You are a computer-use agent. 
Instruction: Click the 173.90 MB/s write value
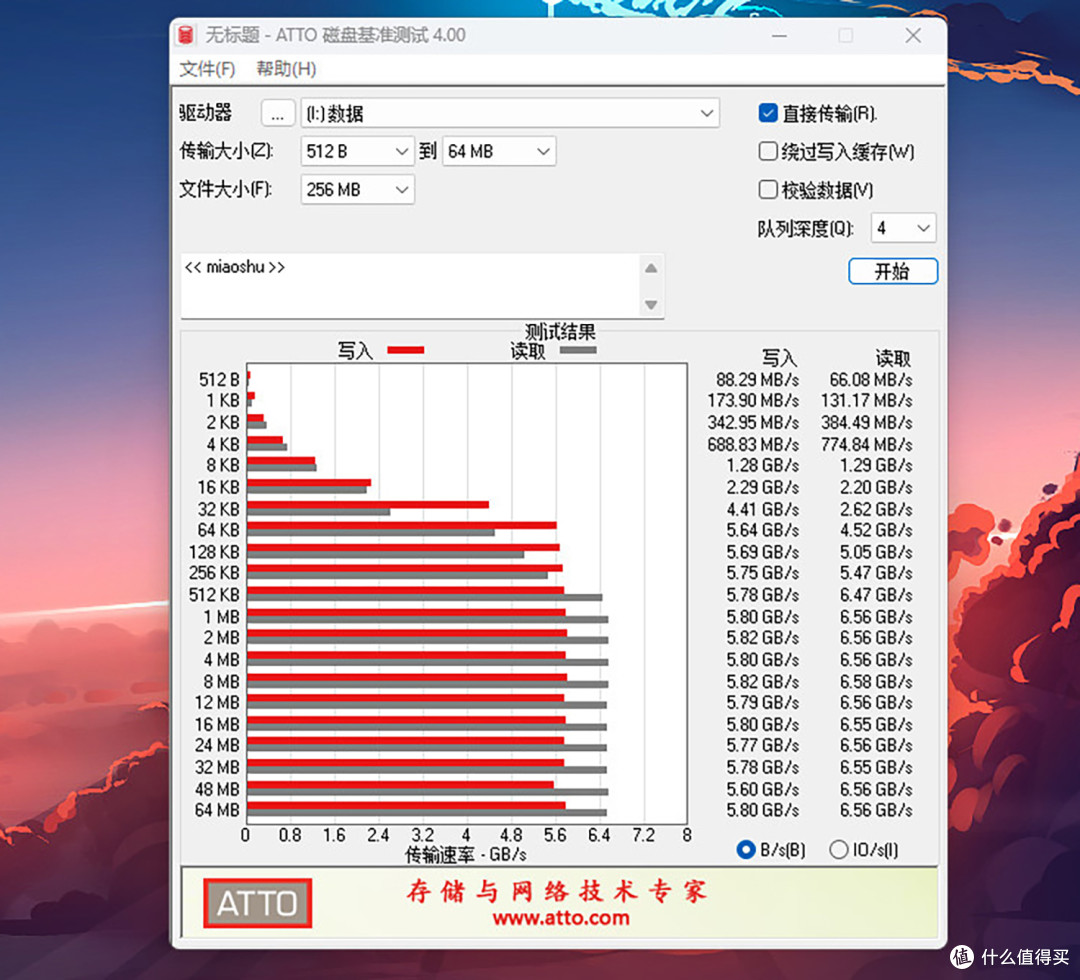[x=753, y=401]
